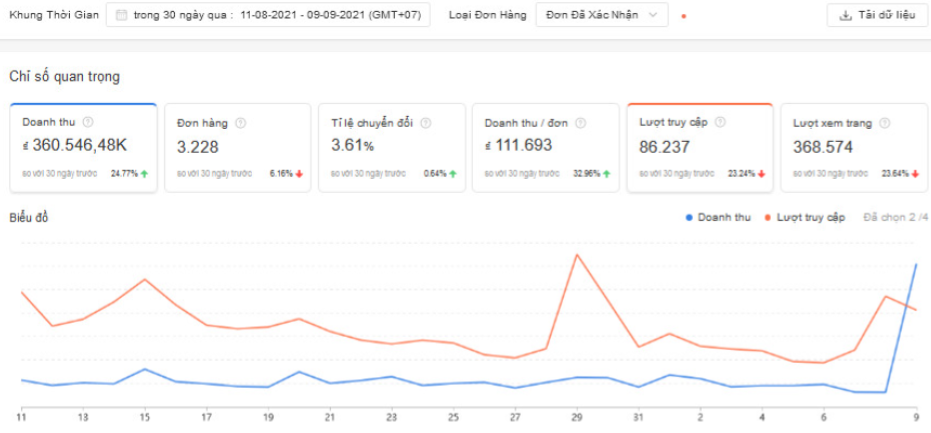Select the Tỉ lệ chuyển đổi card
Viewport: 931px width, 433px height.
(x=391, y=148)
